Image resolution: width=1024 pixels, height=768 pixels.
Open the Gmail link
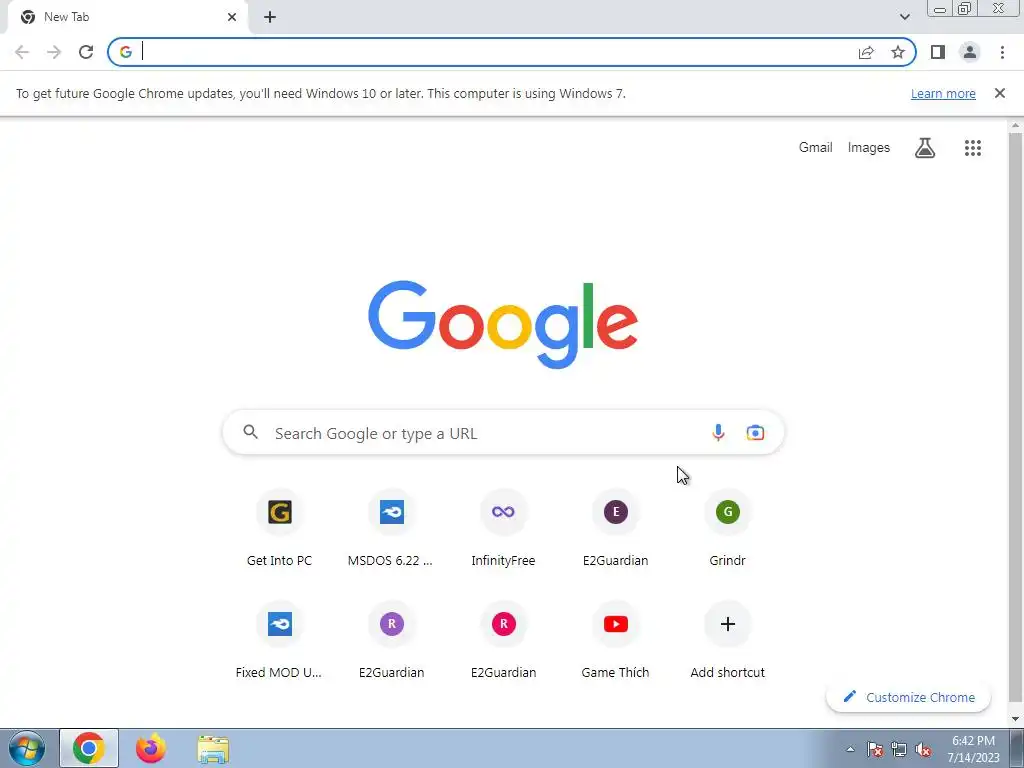(816, 148)
